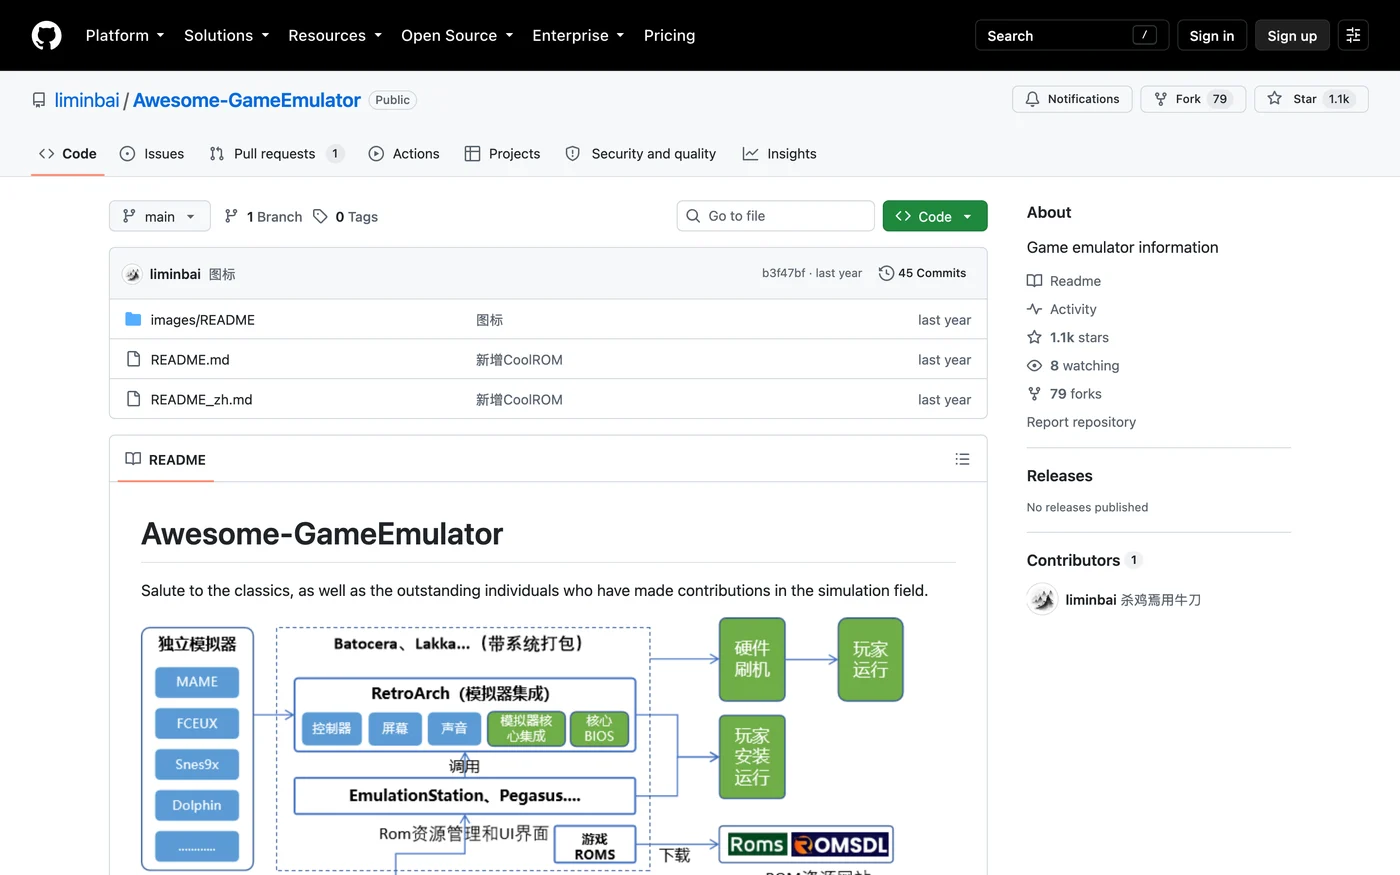Screen dimensions: 1400x875
Task: Fork the repository via the Fork button
Action: pyautogui.click(x=1193, y=99)
